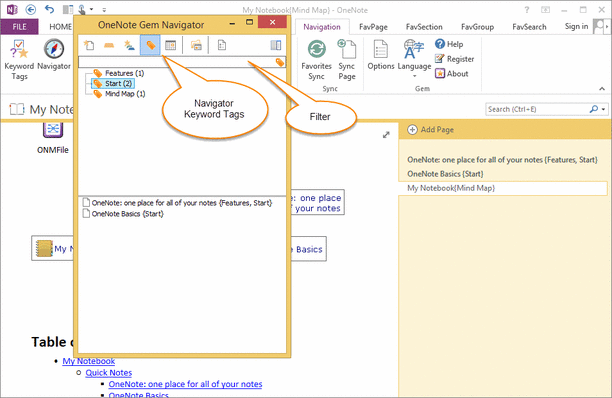Click the dock to desktop icon
The height and width of the screenshot is (398, 612).
pos(68,9)
